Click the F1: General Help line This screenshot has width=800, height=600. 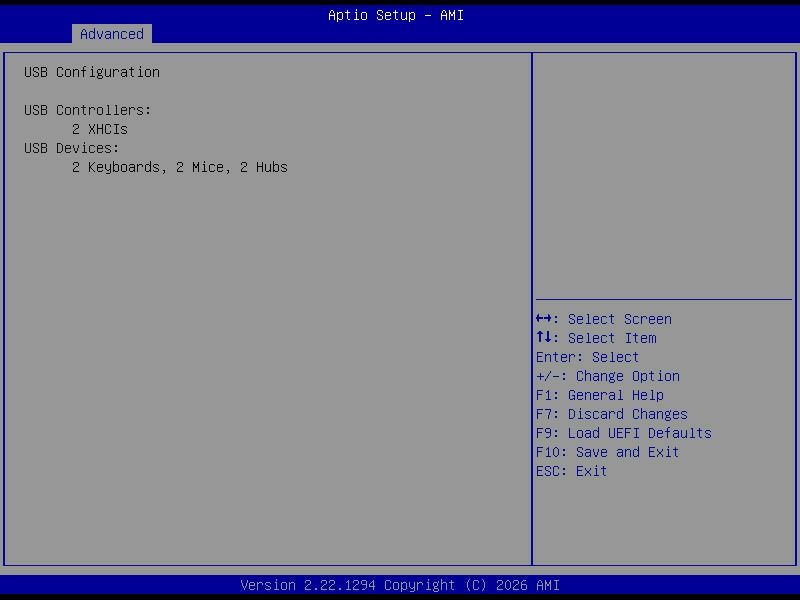tap(599, 395)
